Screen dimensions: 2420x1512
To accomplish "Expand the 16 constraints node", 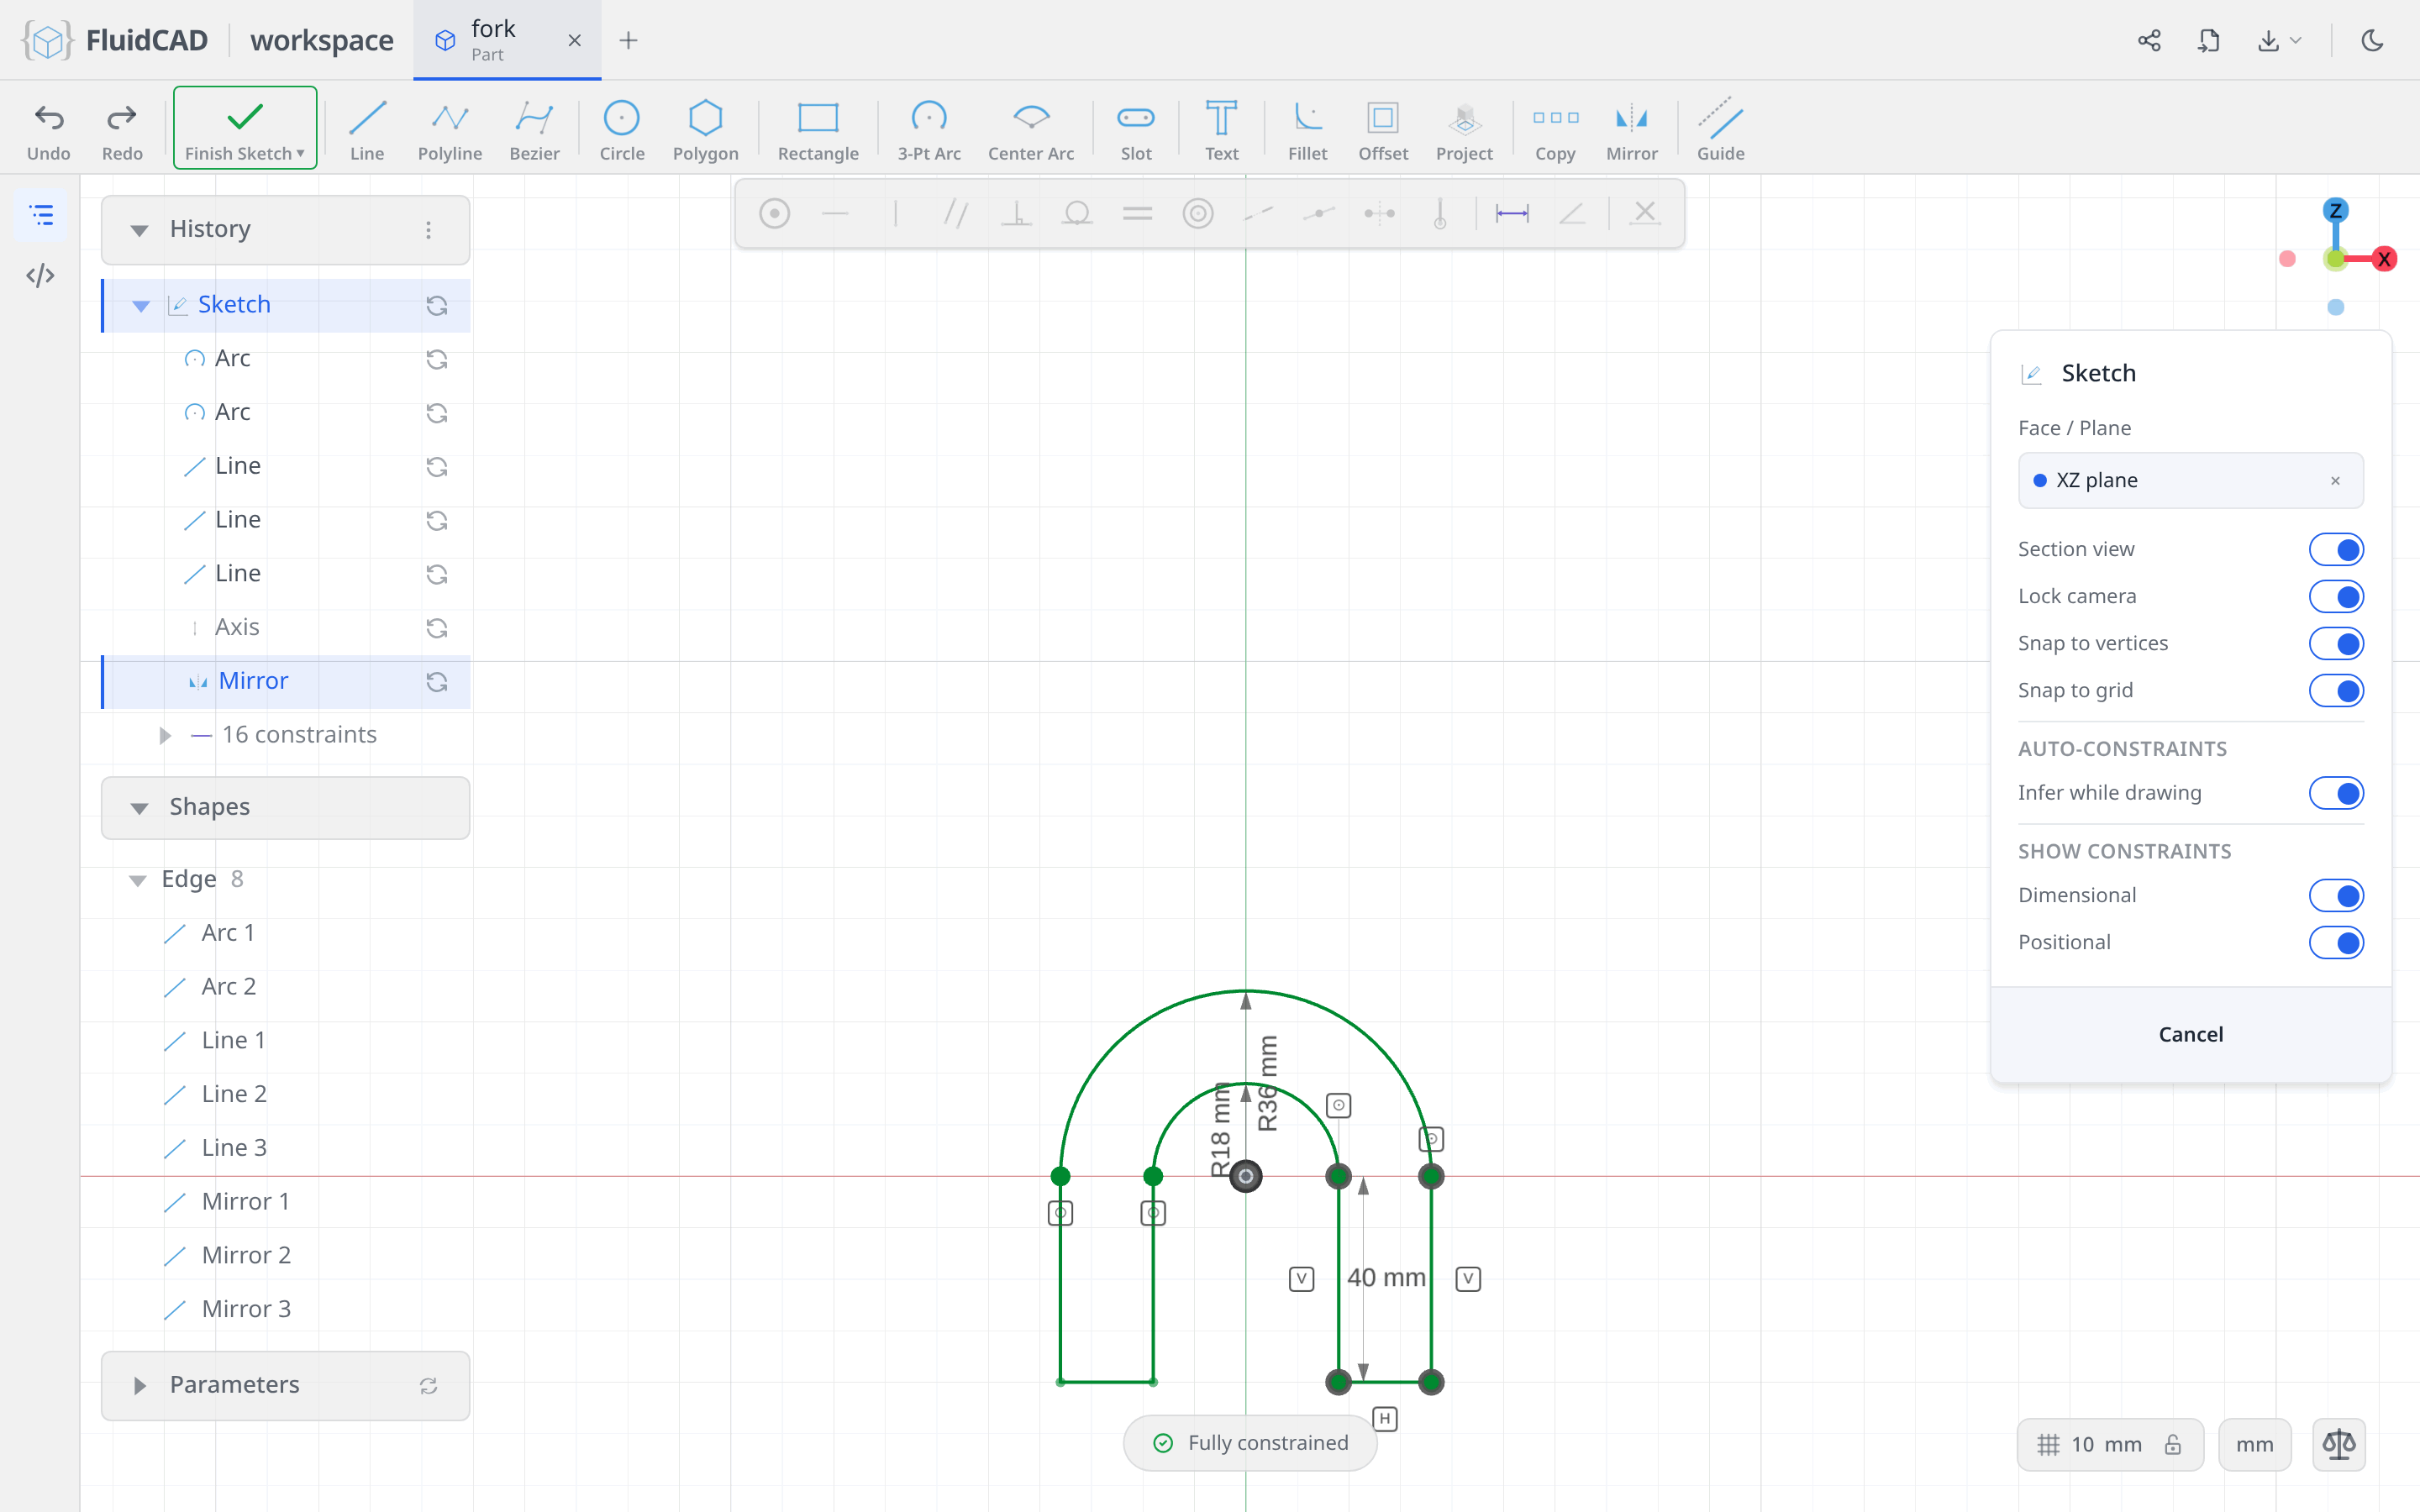I will click(x=165, y=735).
